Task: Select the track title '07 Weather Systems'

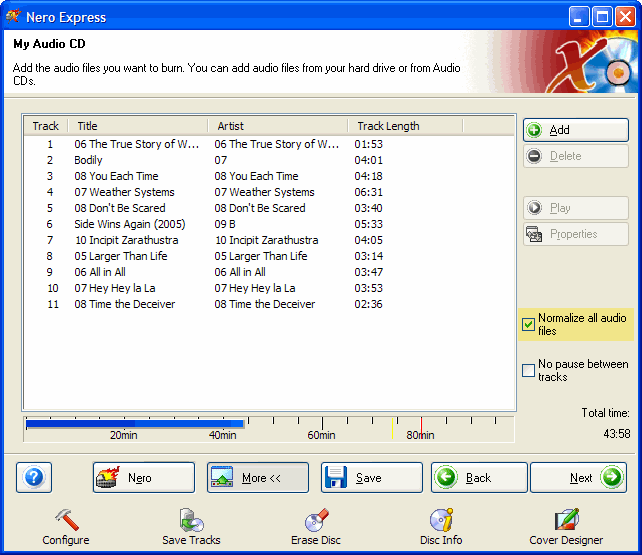Action: pos(124,192)
